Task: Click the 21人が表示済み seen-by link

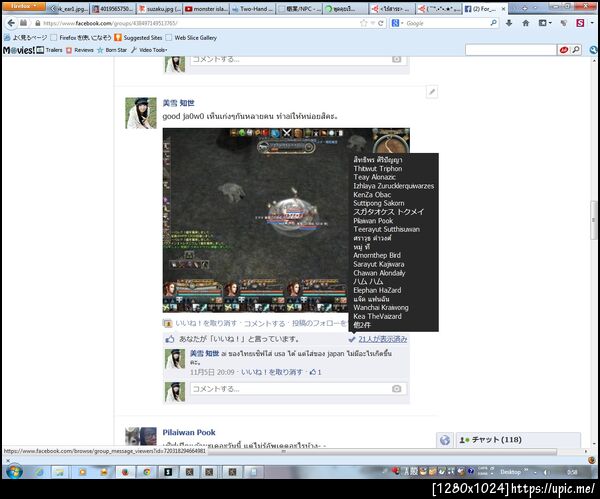Action: tap(382, 339)
